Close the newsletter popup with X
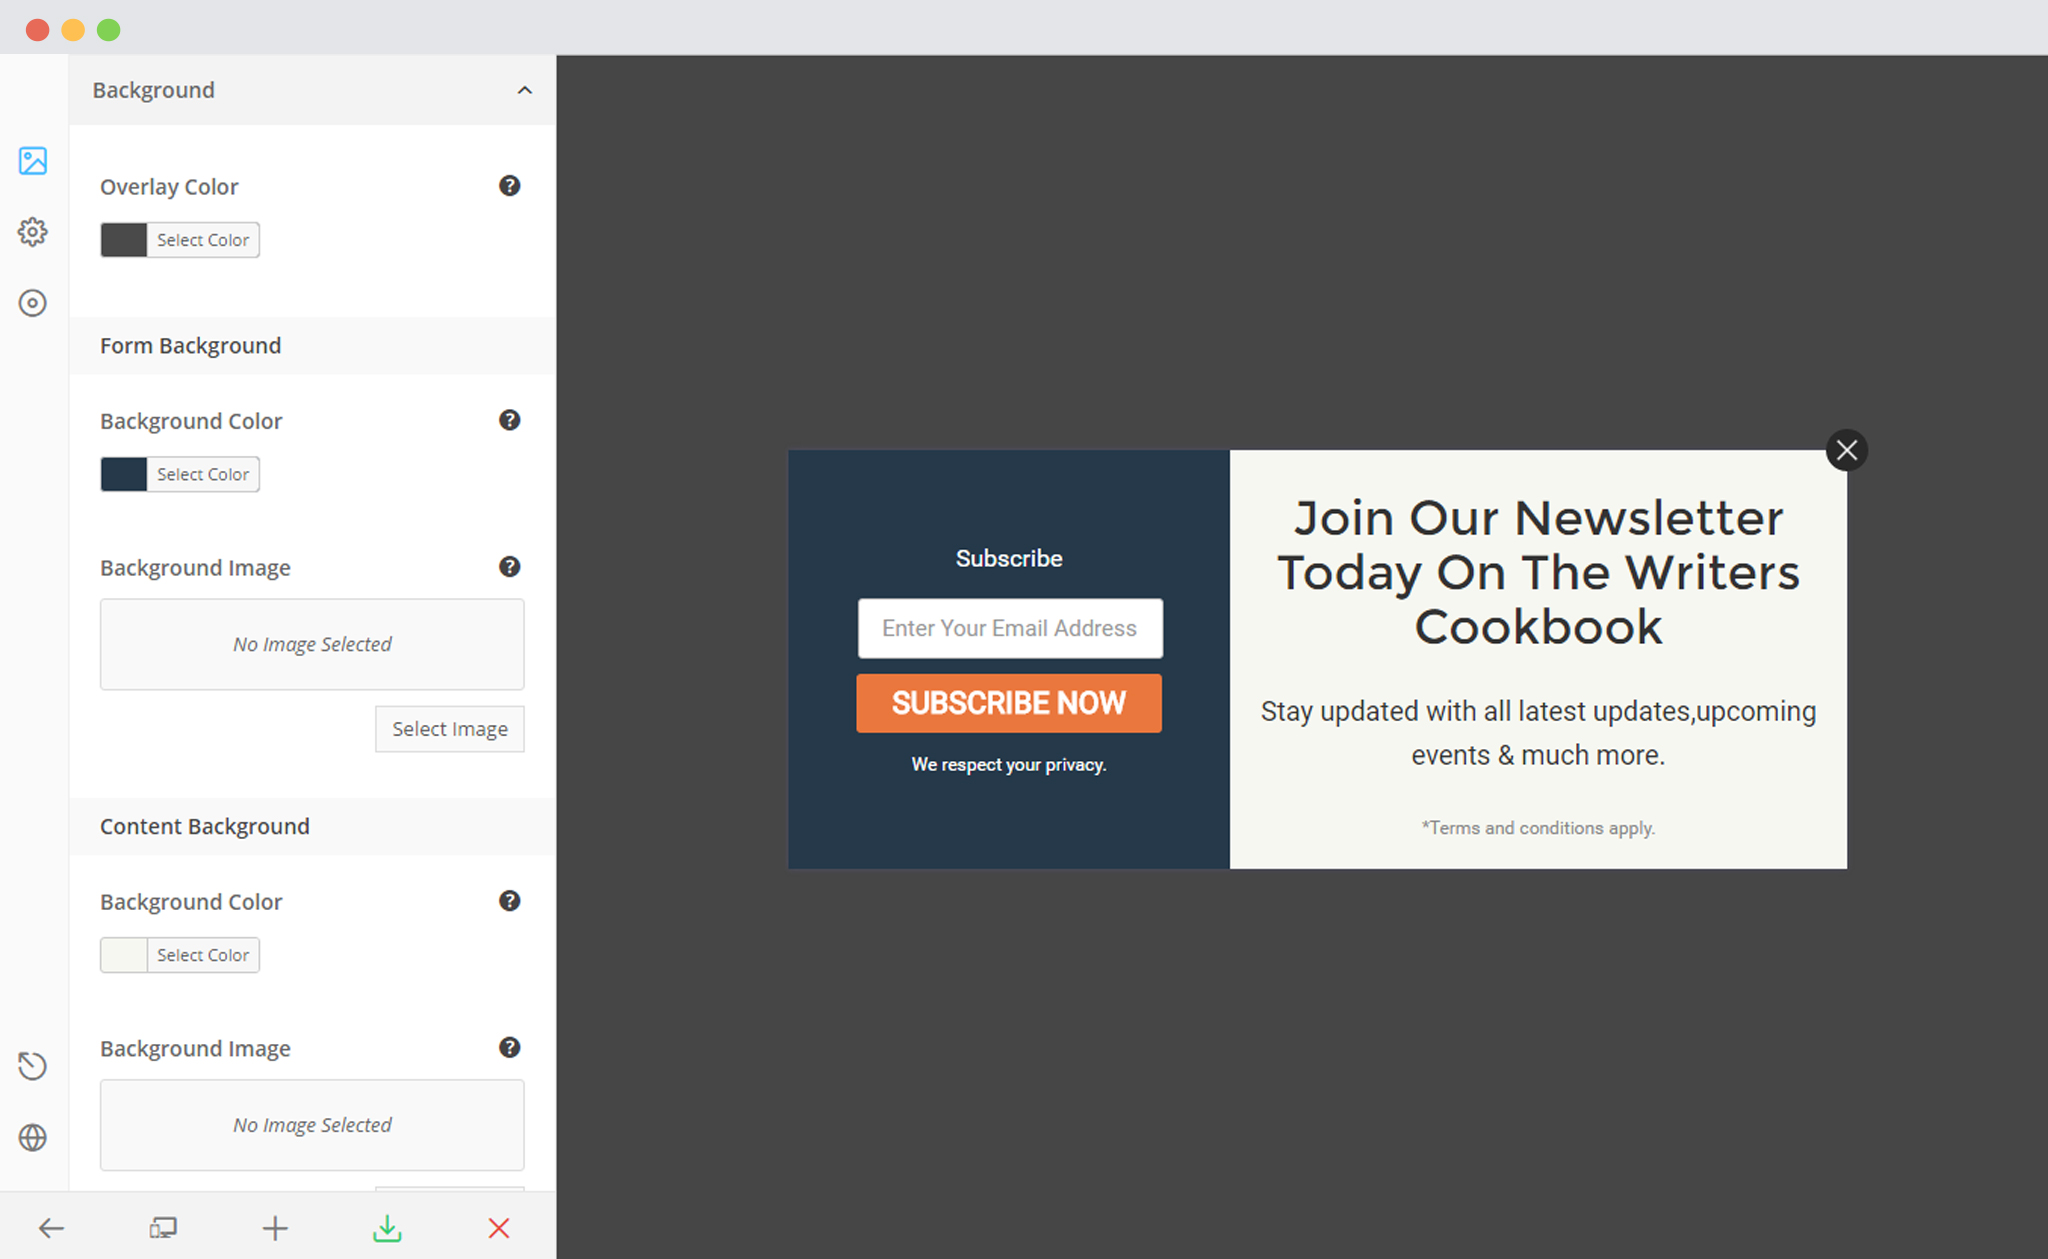The image size is (2048, 1259). pyautogui.click(x=1846, y=450)
